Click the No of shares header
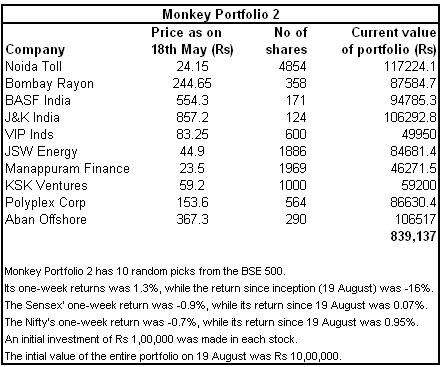The height and width of the screenshot is (367, 445). pyautogui.click(x=286, y=41)
